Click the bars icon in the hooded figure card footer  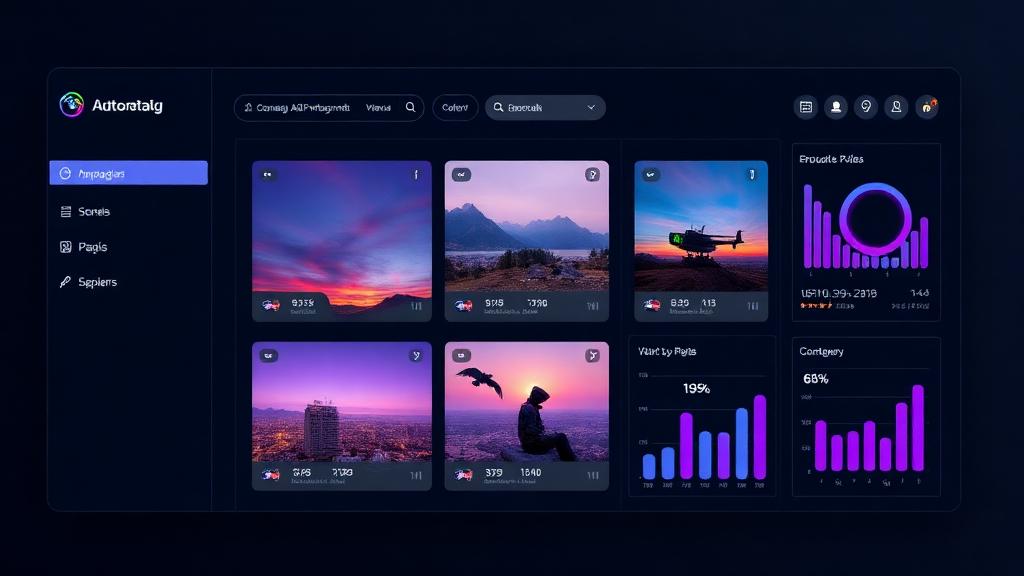pos(592,475)
